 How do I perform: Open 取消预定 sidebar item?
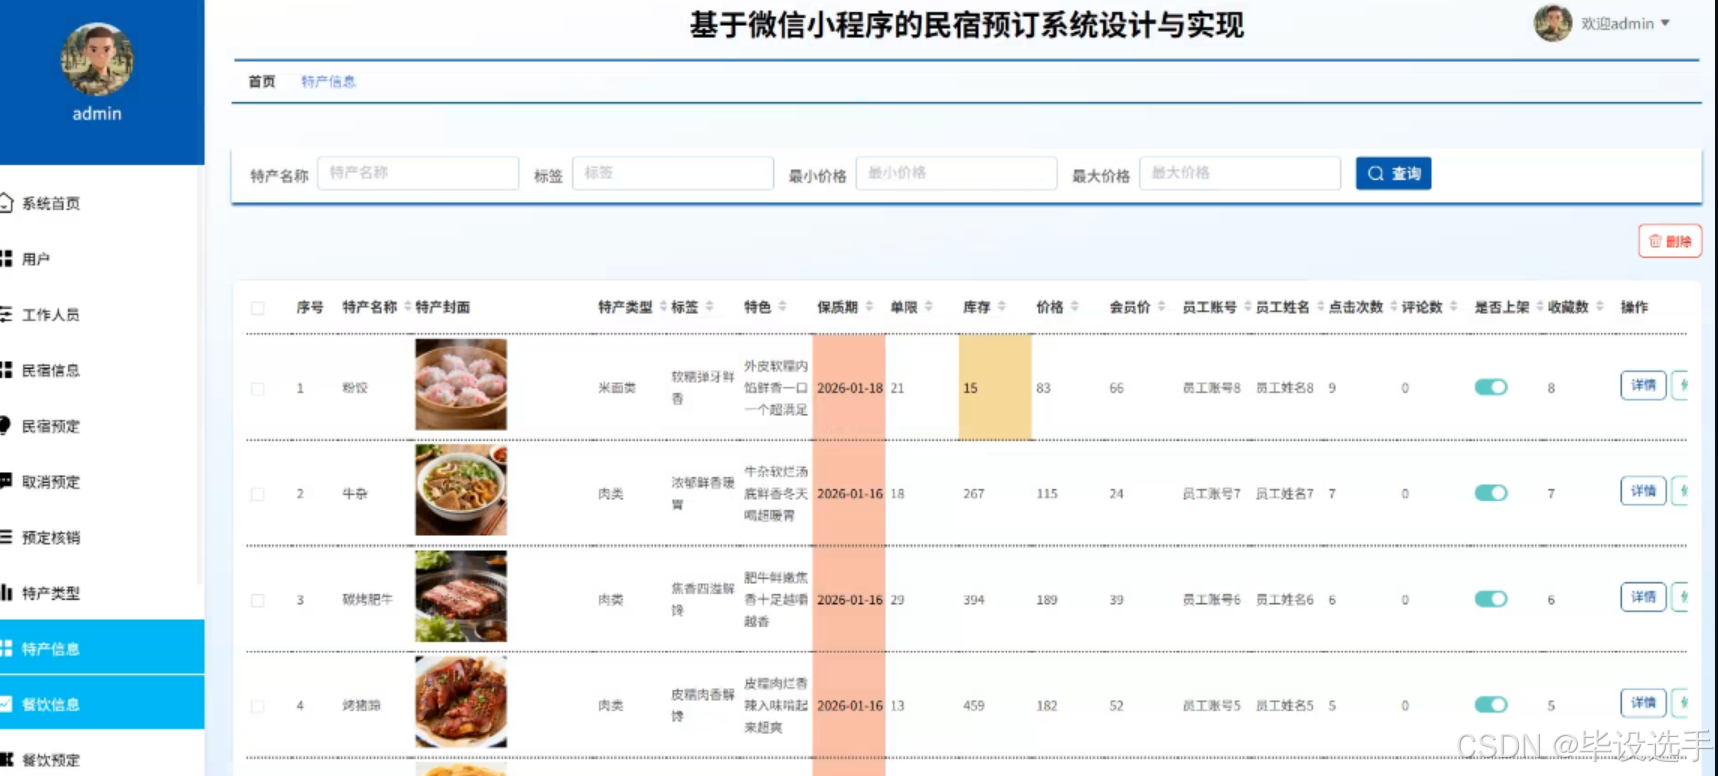(x=51, y=482)
